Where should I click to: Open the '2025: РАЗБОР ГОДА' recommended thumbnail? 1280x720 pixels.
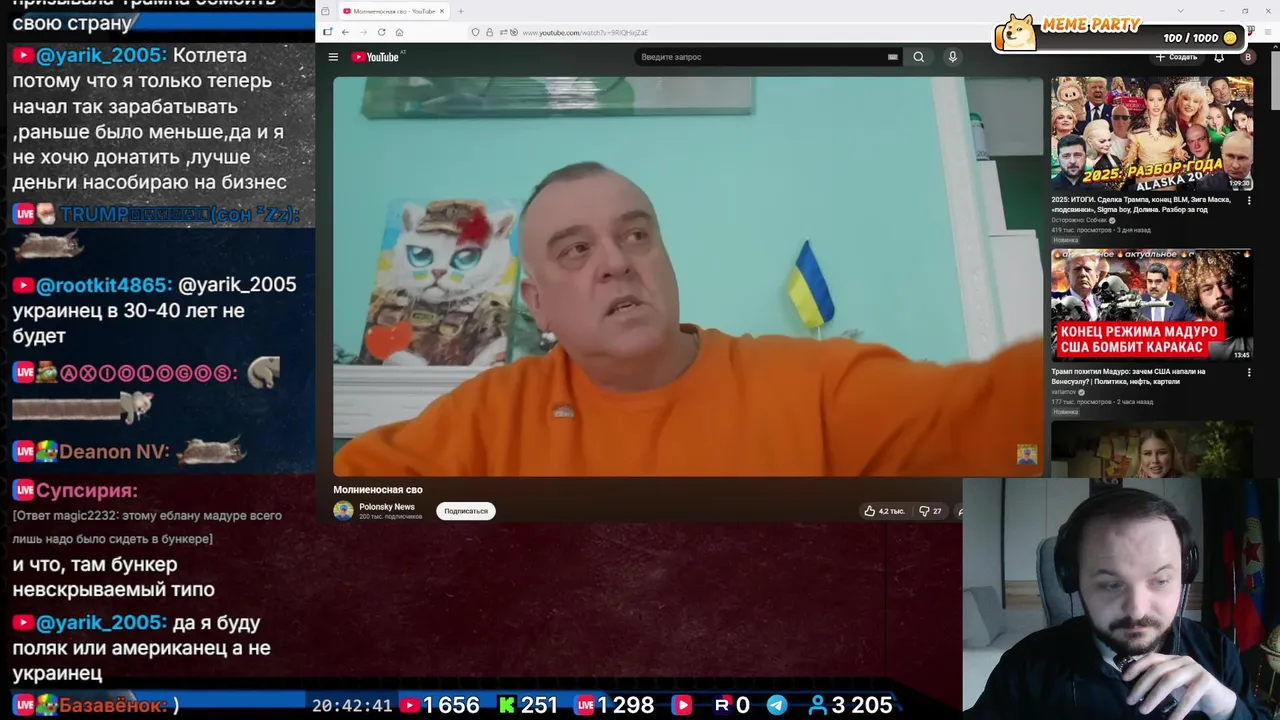tap(1151, 133)
